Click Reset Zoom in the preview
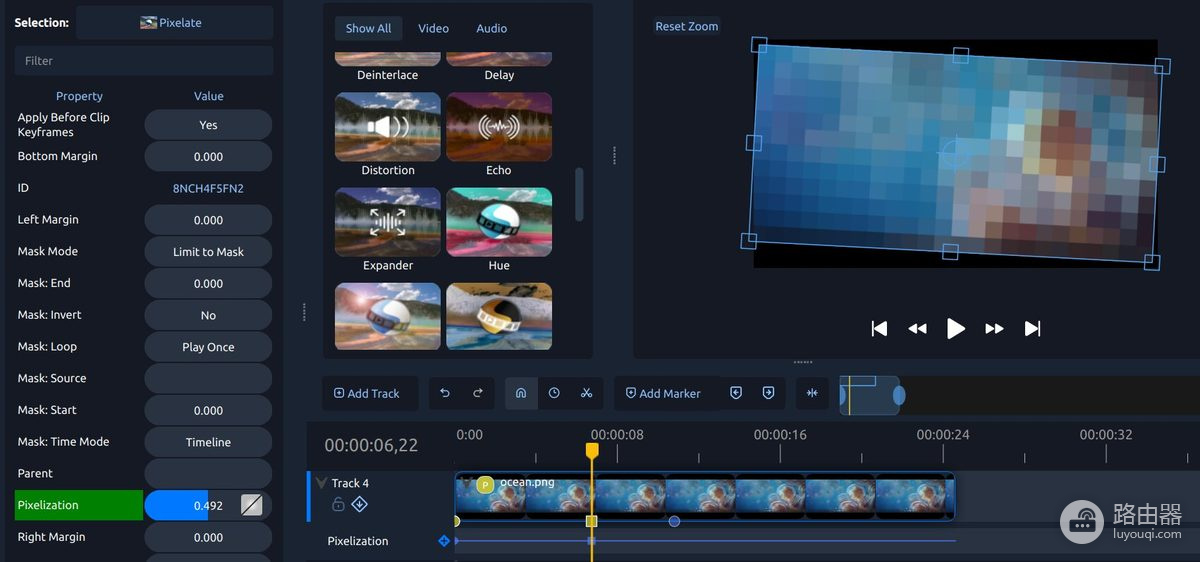Image resolution: width=1200 pixels, height=562 pixels. click(x=686, y=26)
